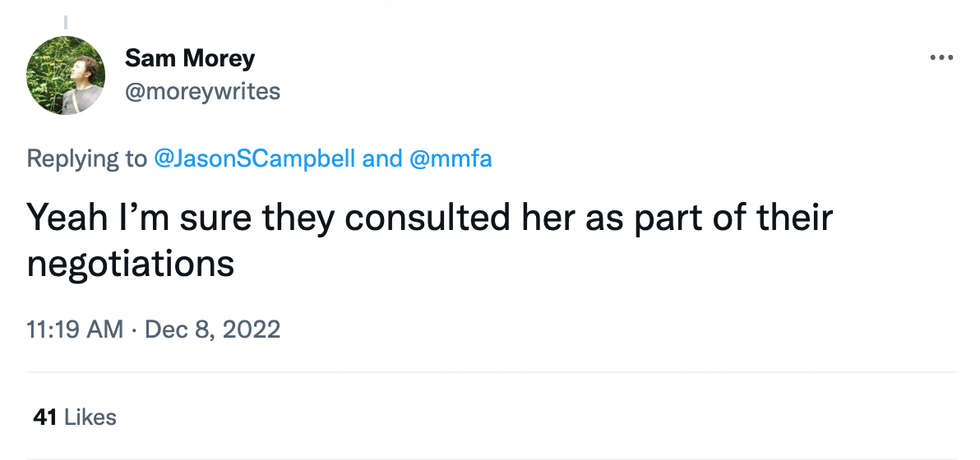Click the thread connector line above avatar

pyautogui.click(x=66, y=21)
